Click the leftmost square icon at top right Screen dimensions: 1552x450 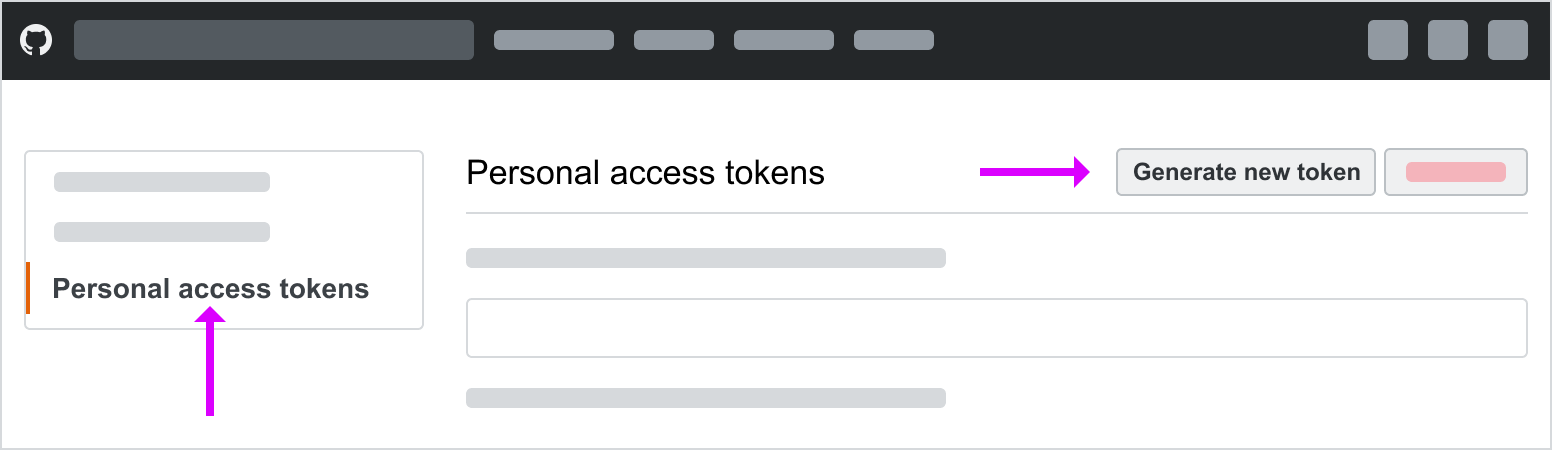click(1387, 40)
